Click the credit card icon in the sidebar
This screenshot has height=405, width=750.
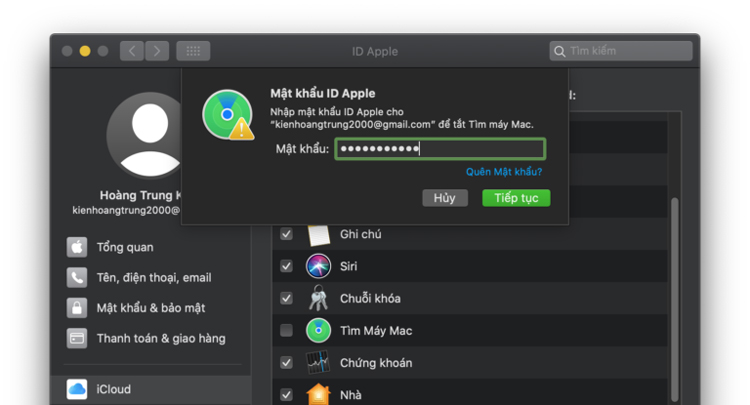(x=77, y=339)
